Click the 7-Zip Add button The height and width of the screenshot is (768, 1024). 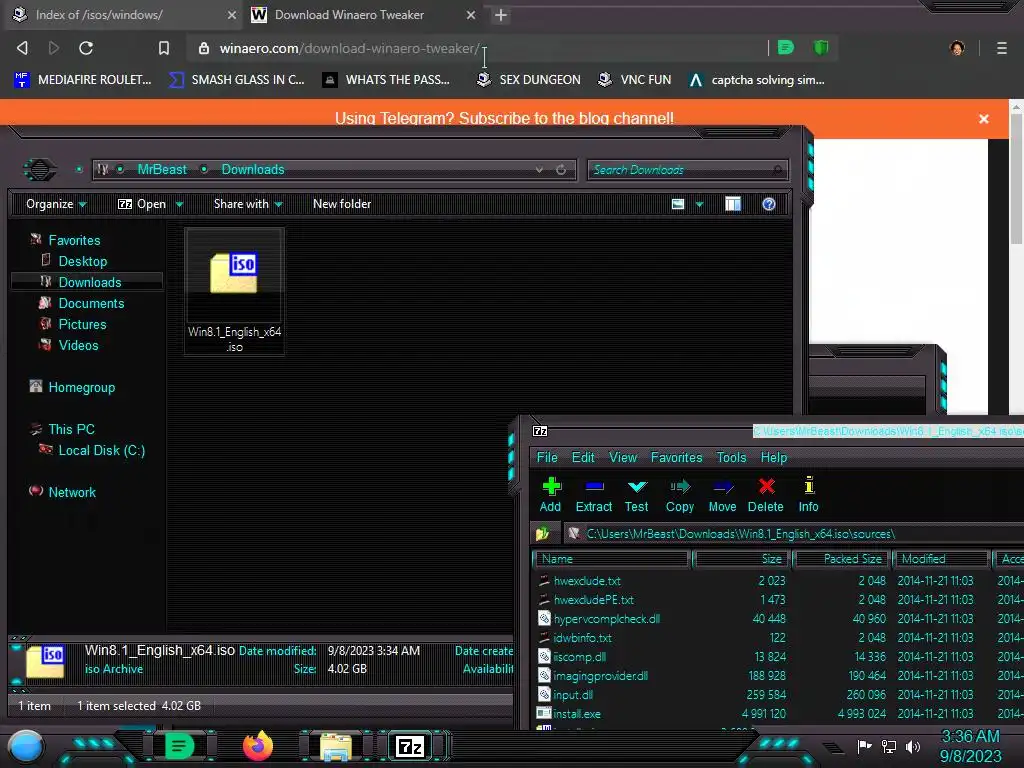tap(551, 494)
